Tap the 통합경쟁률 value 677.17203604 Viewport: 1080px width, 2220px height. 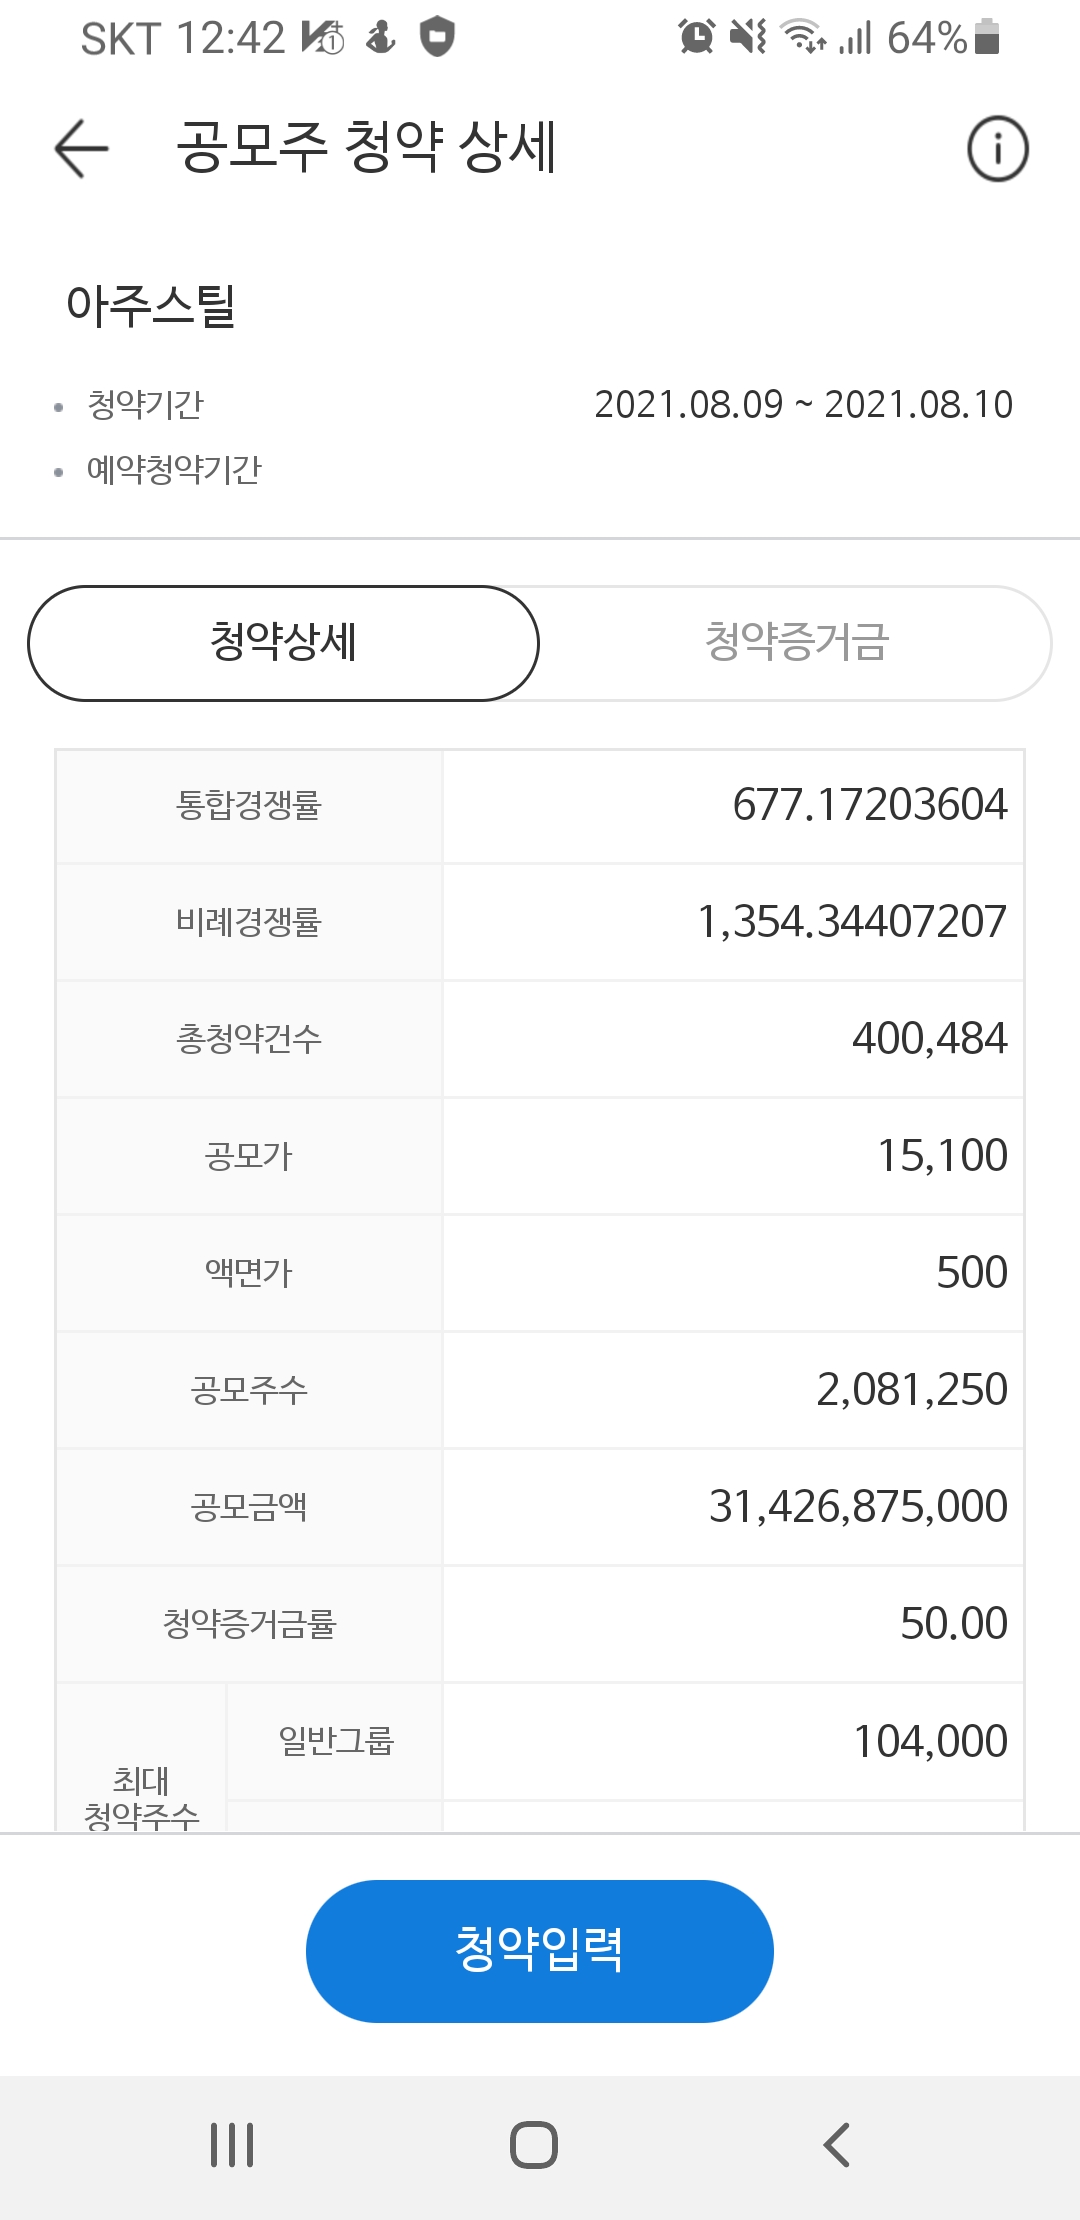pyautogui.click(x=869, y=805)
